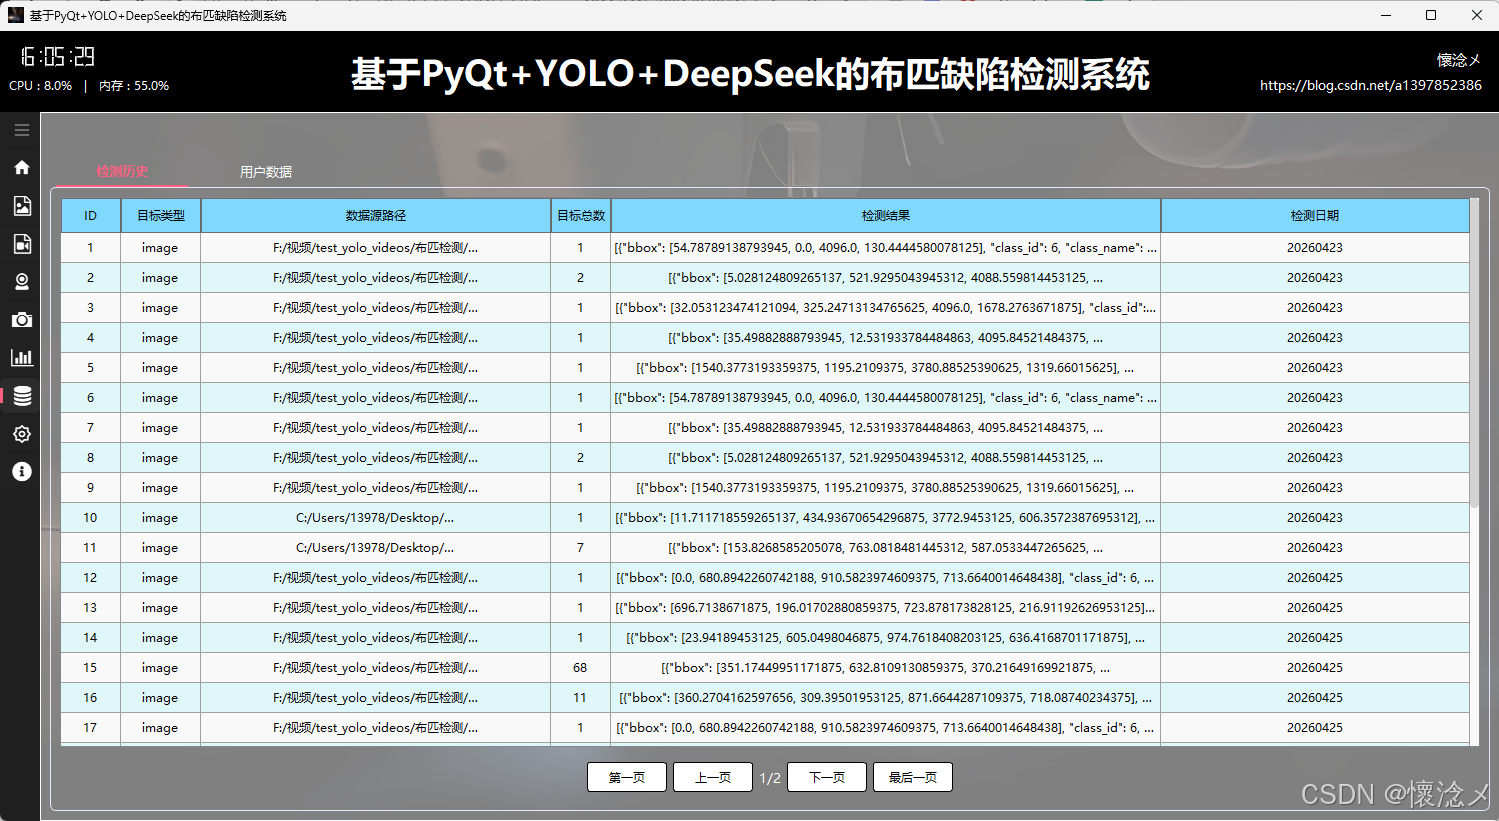The image size is (1499, 821).
Task: Select ID cell of row 1
Action: [90, 248]
